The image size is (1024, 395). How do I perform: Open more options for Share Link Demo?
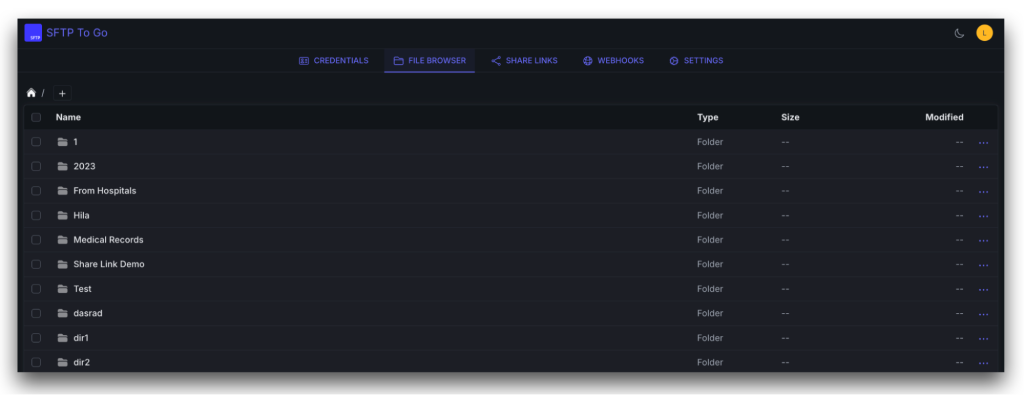tap(984, 265)
